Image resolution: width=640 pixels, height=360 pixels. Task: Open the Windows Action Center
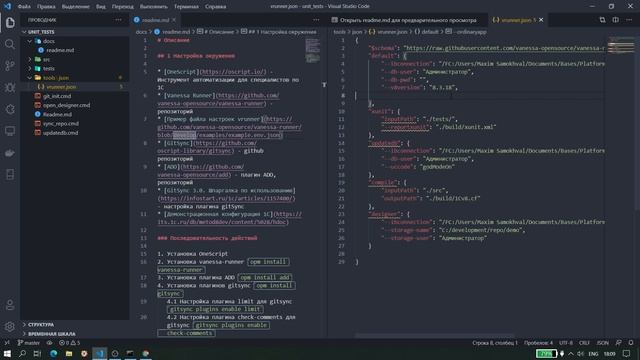[x=627, y=353]
